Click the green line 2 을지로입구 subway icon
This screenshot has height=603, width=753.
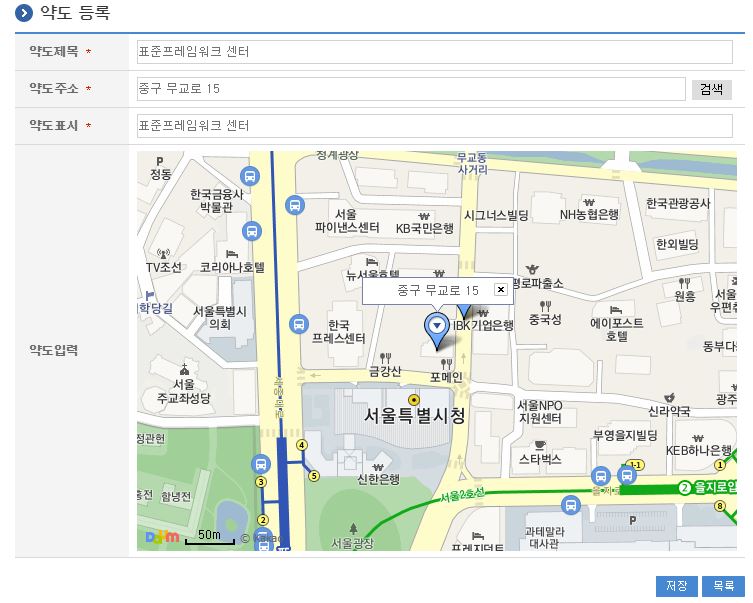(685, 488)
